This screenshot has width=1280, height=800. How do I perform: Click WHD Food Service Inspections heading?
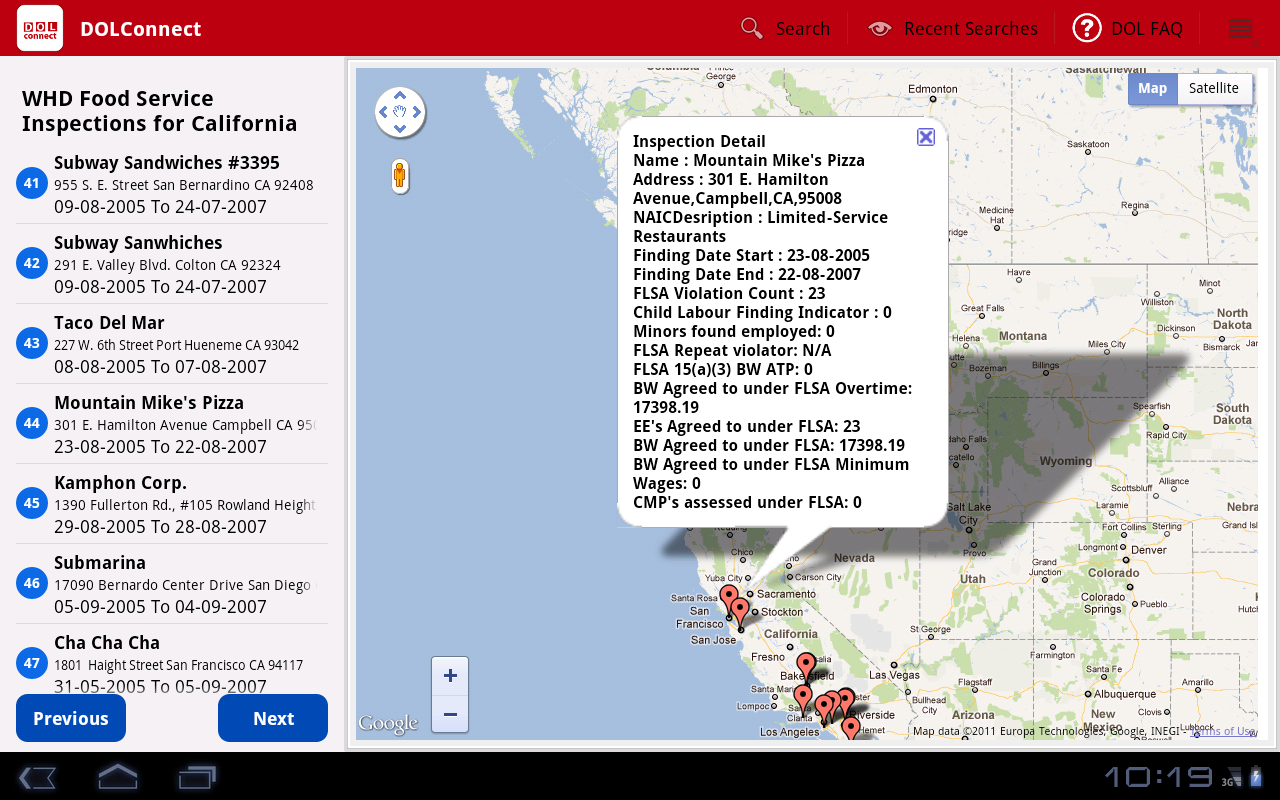pos(160,111)
